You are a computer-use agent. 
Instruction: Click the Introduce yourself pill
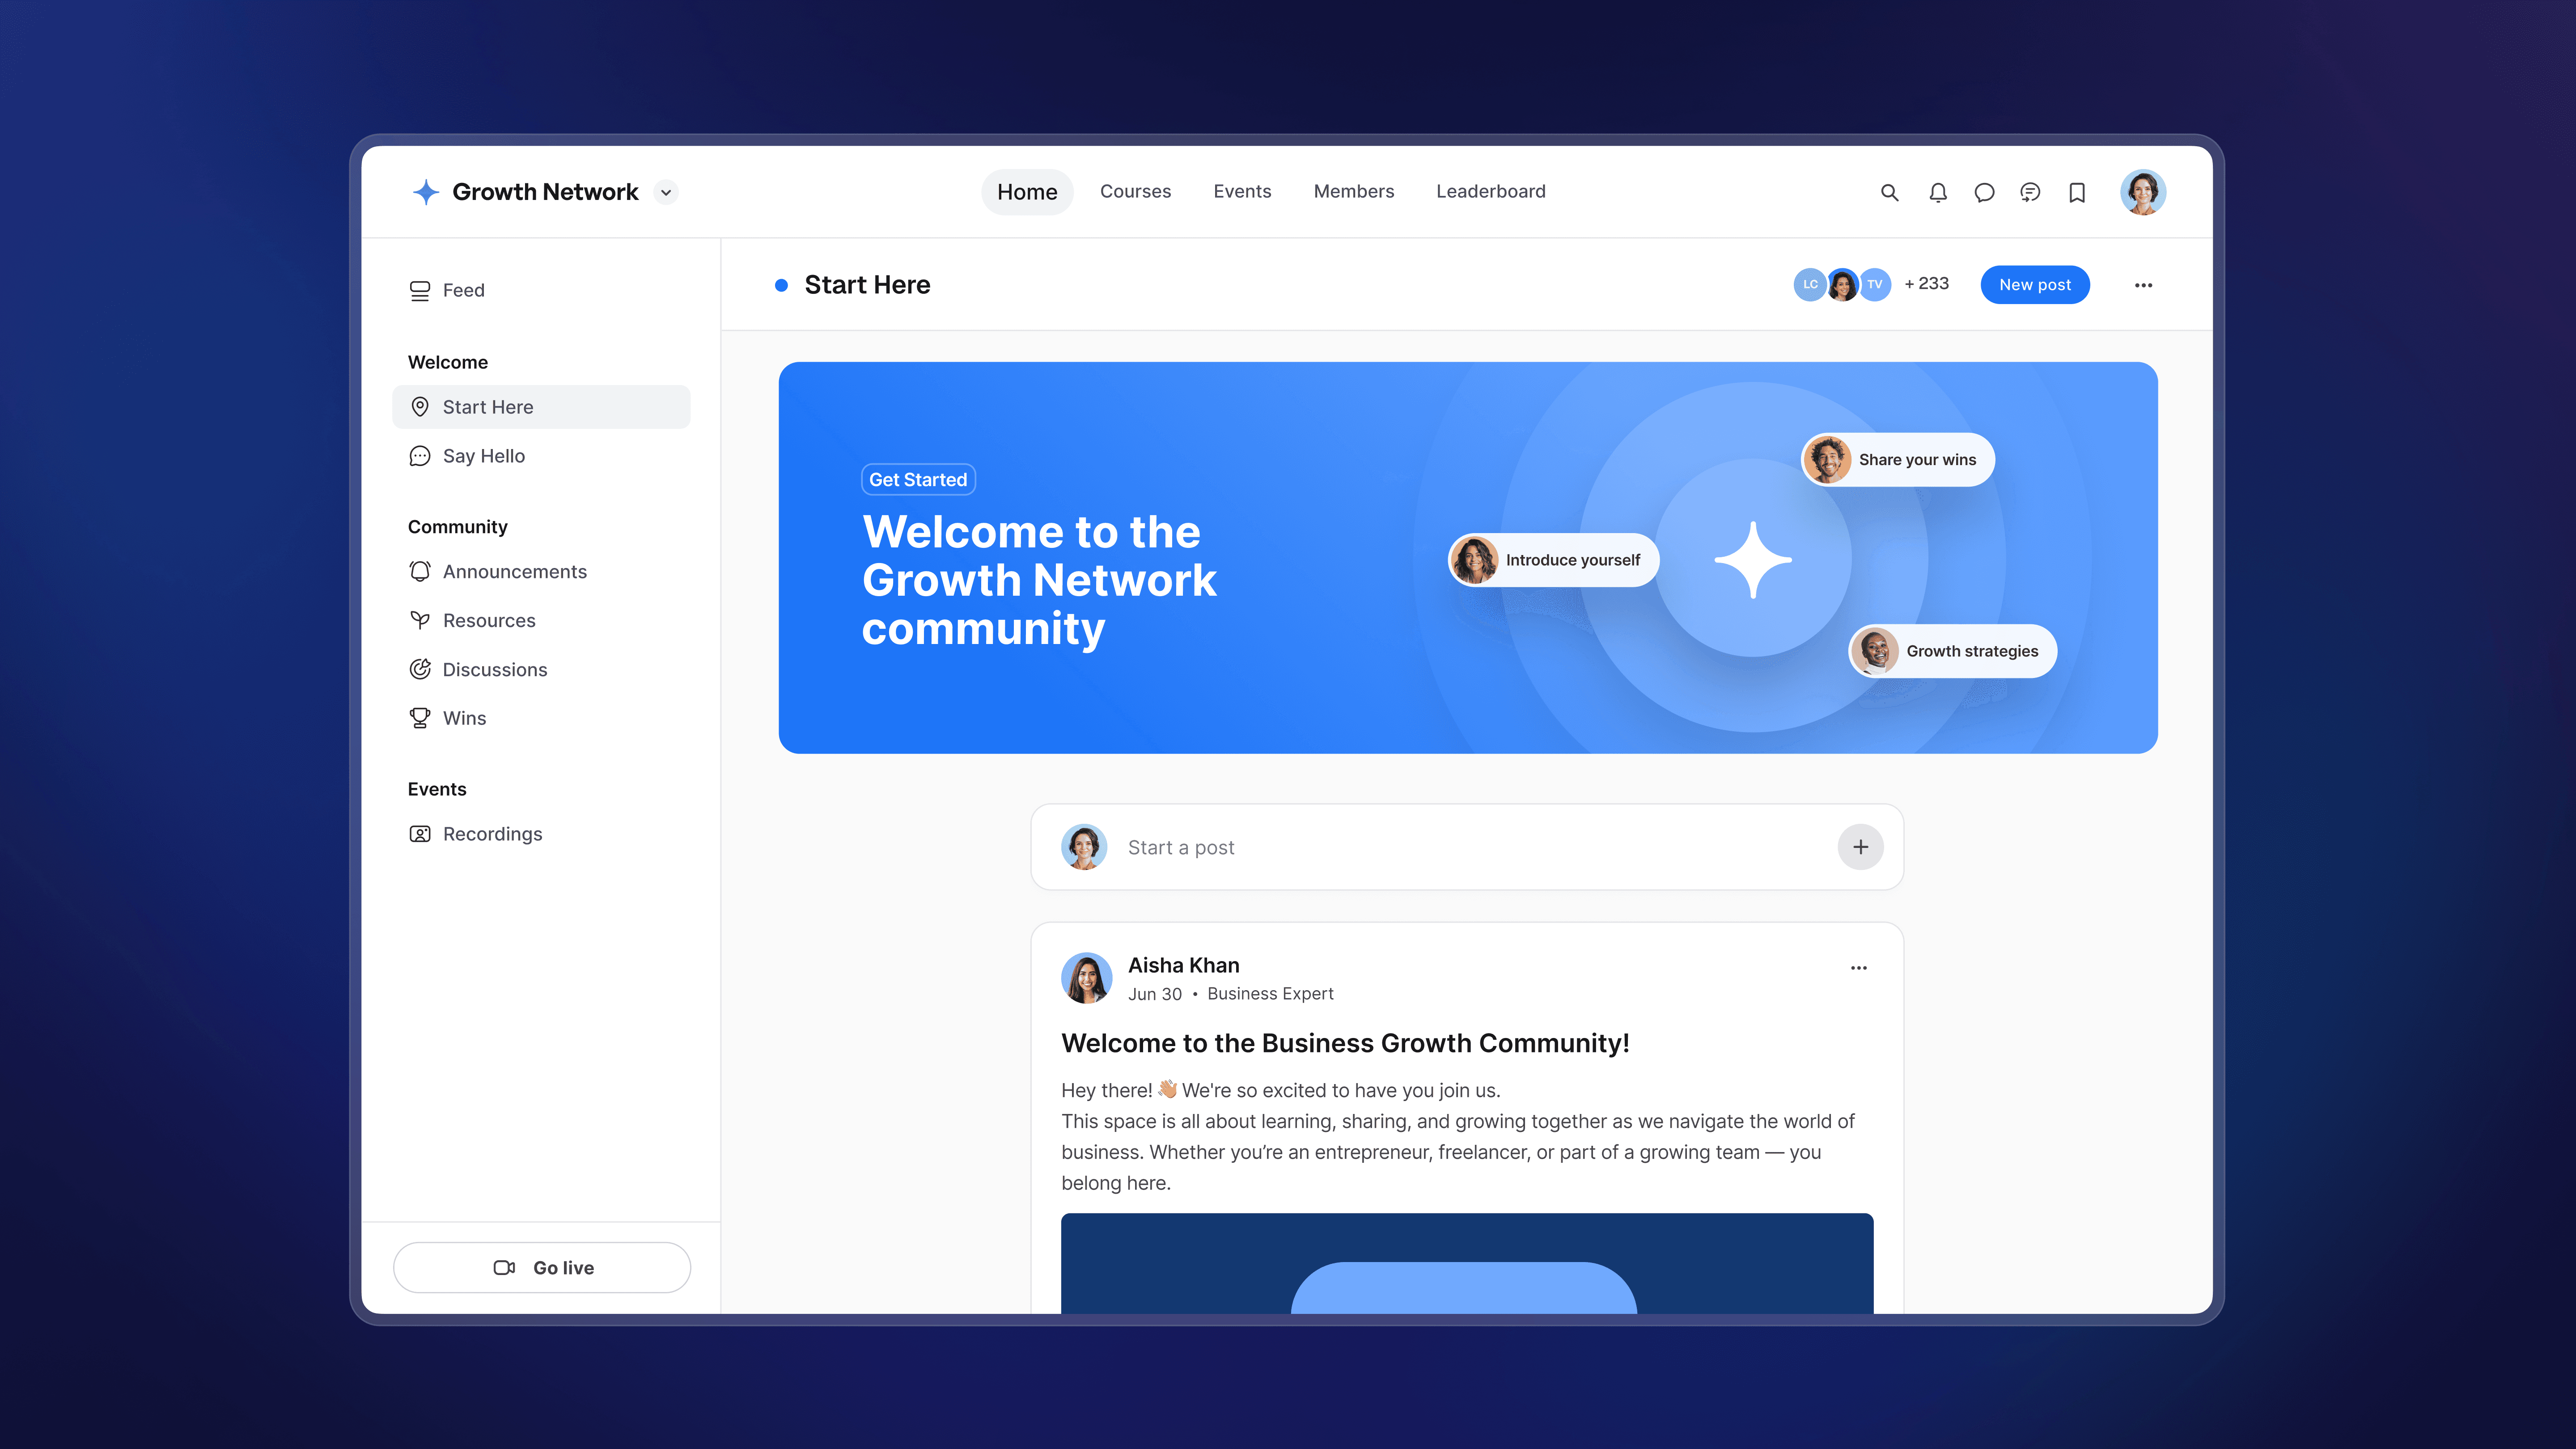coord(1553,560)
